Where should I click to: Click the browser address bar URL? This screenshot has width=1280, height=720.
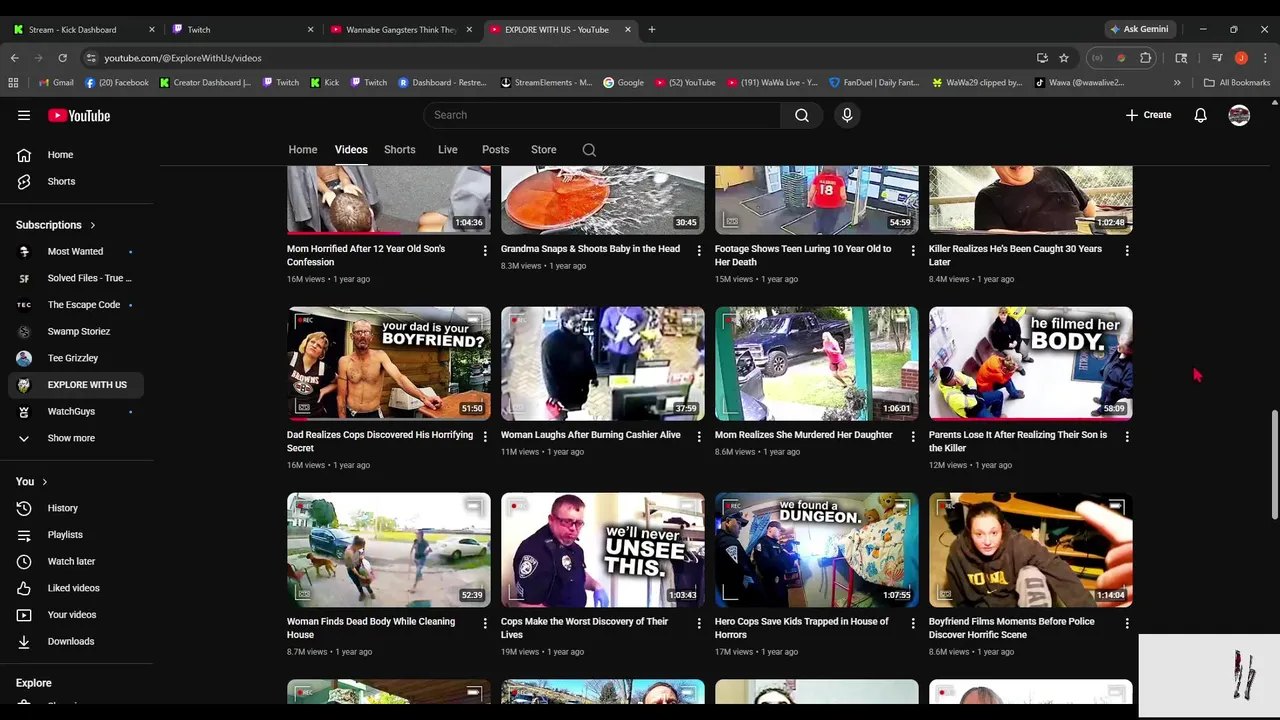(x=183, y=58)
